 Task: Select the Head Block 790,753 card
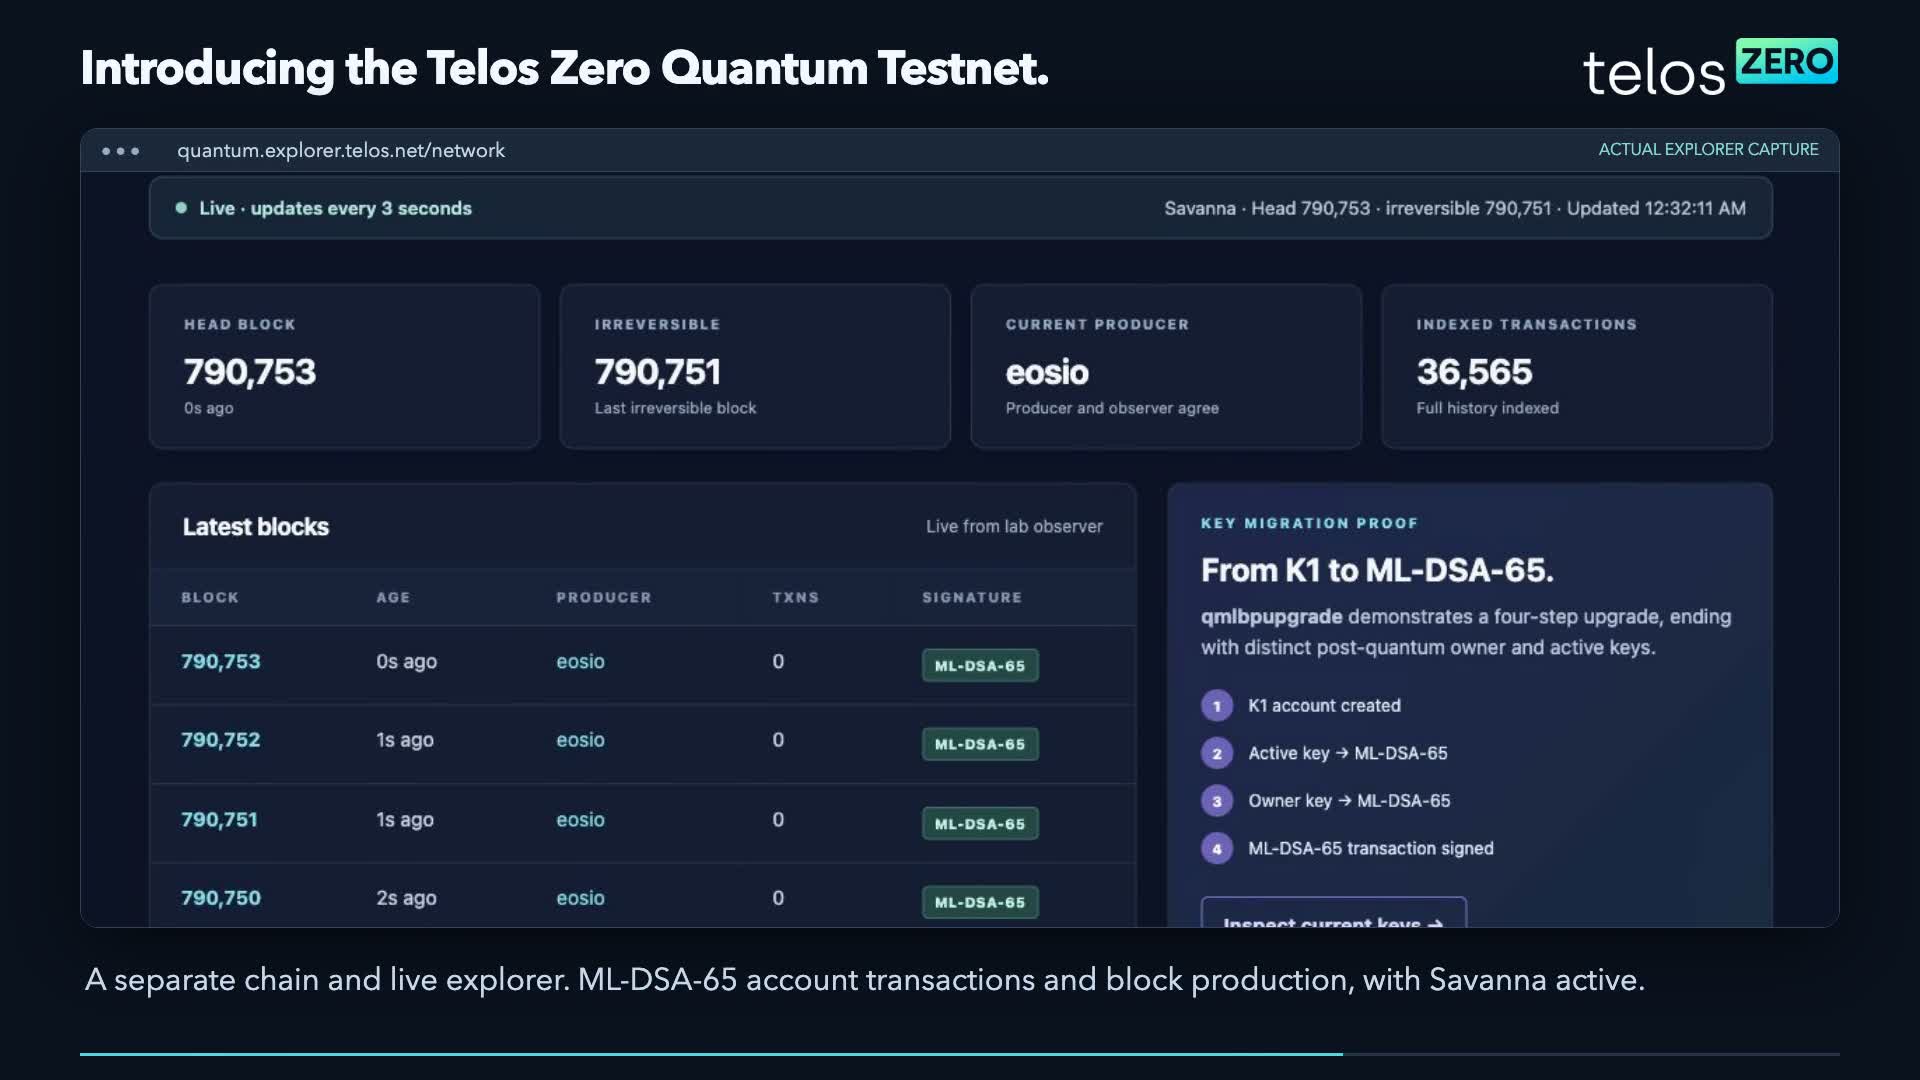tap(344, 366)
